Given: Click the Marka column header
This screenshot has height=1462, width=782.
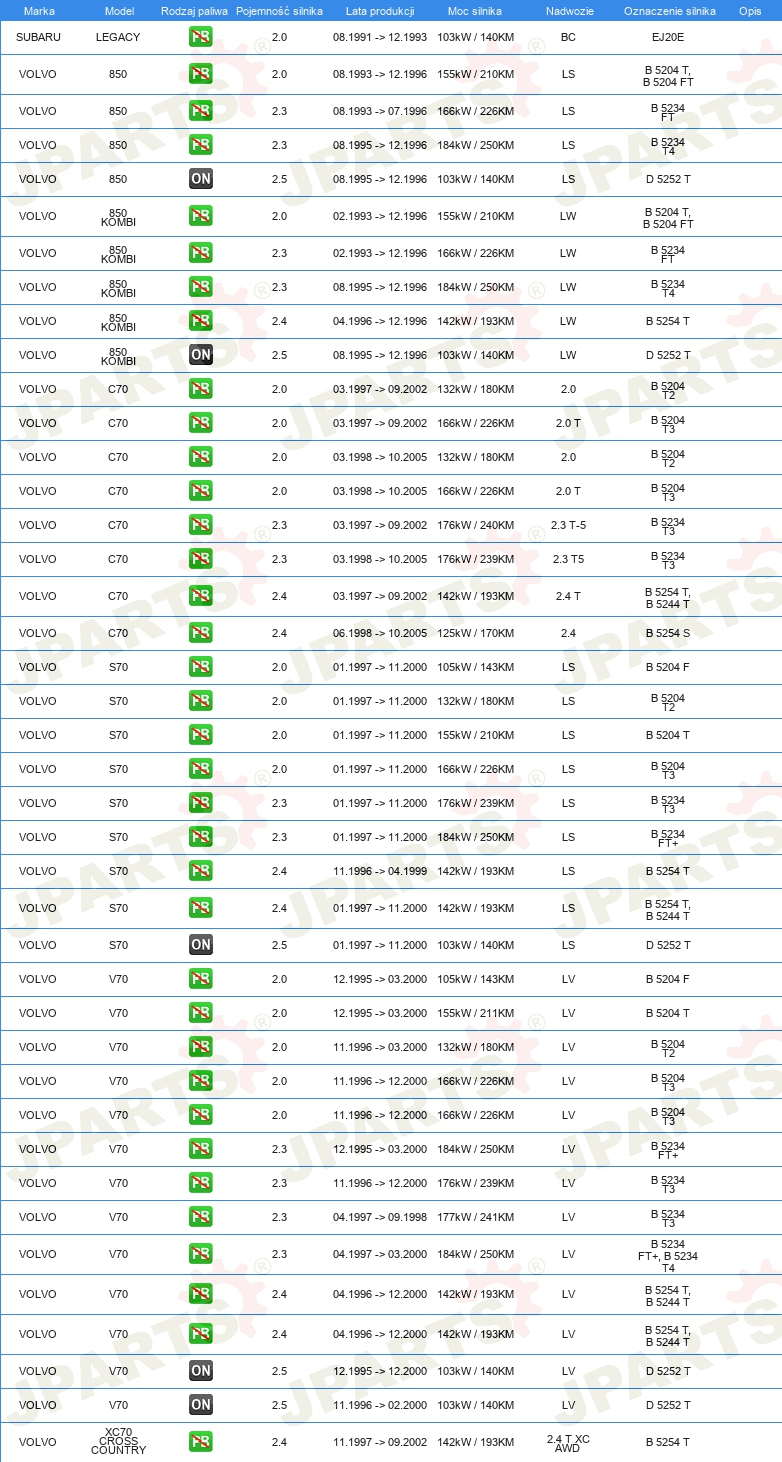Looking at the screenshot, I should coord(39,11).
